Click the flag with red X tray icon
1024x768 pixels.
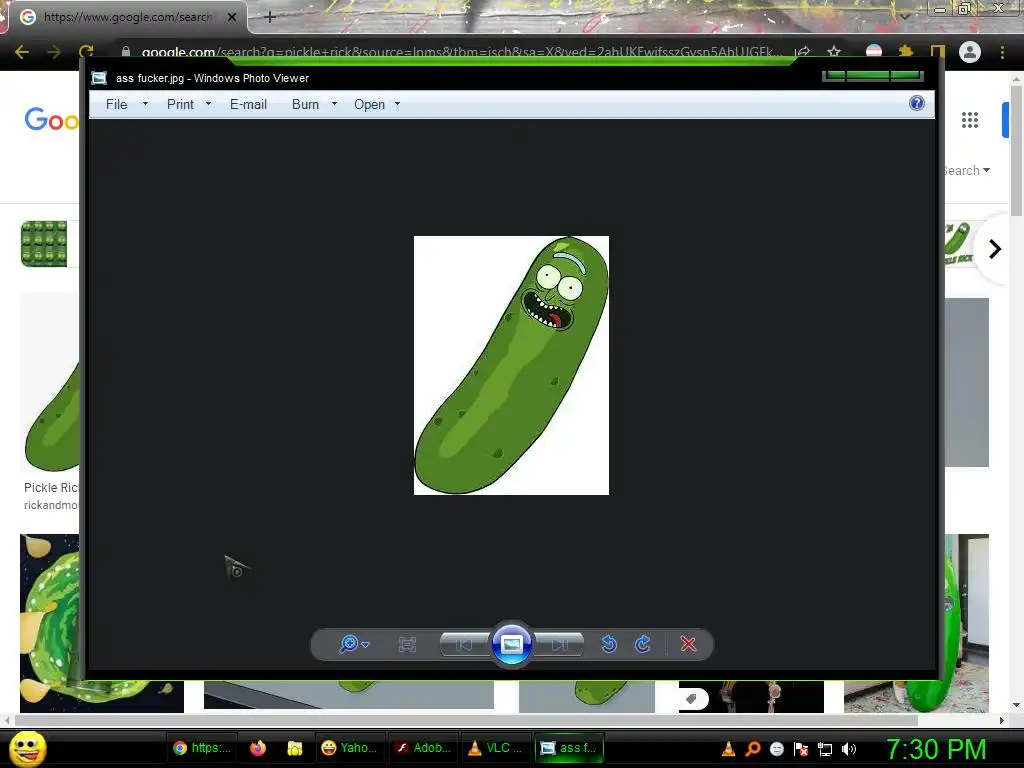click(801, 749)
